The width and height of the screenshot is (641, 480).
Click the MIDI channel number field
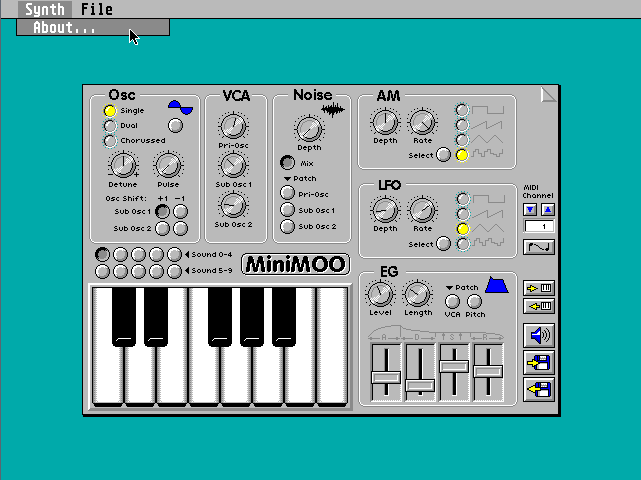coord(539,226)
